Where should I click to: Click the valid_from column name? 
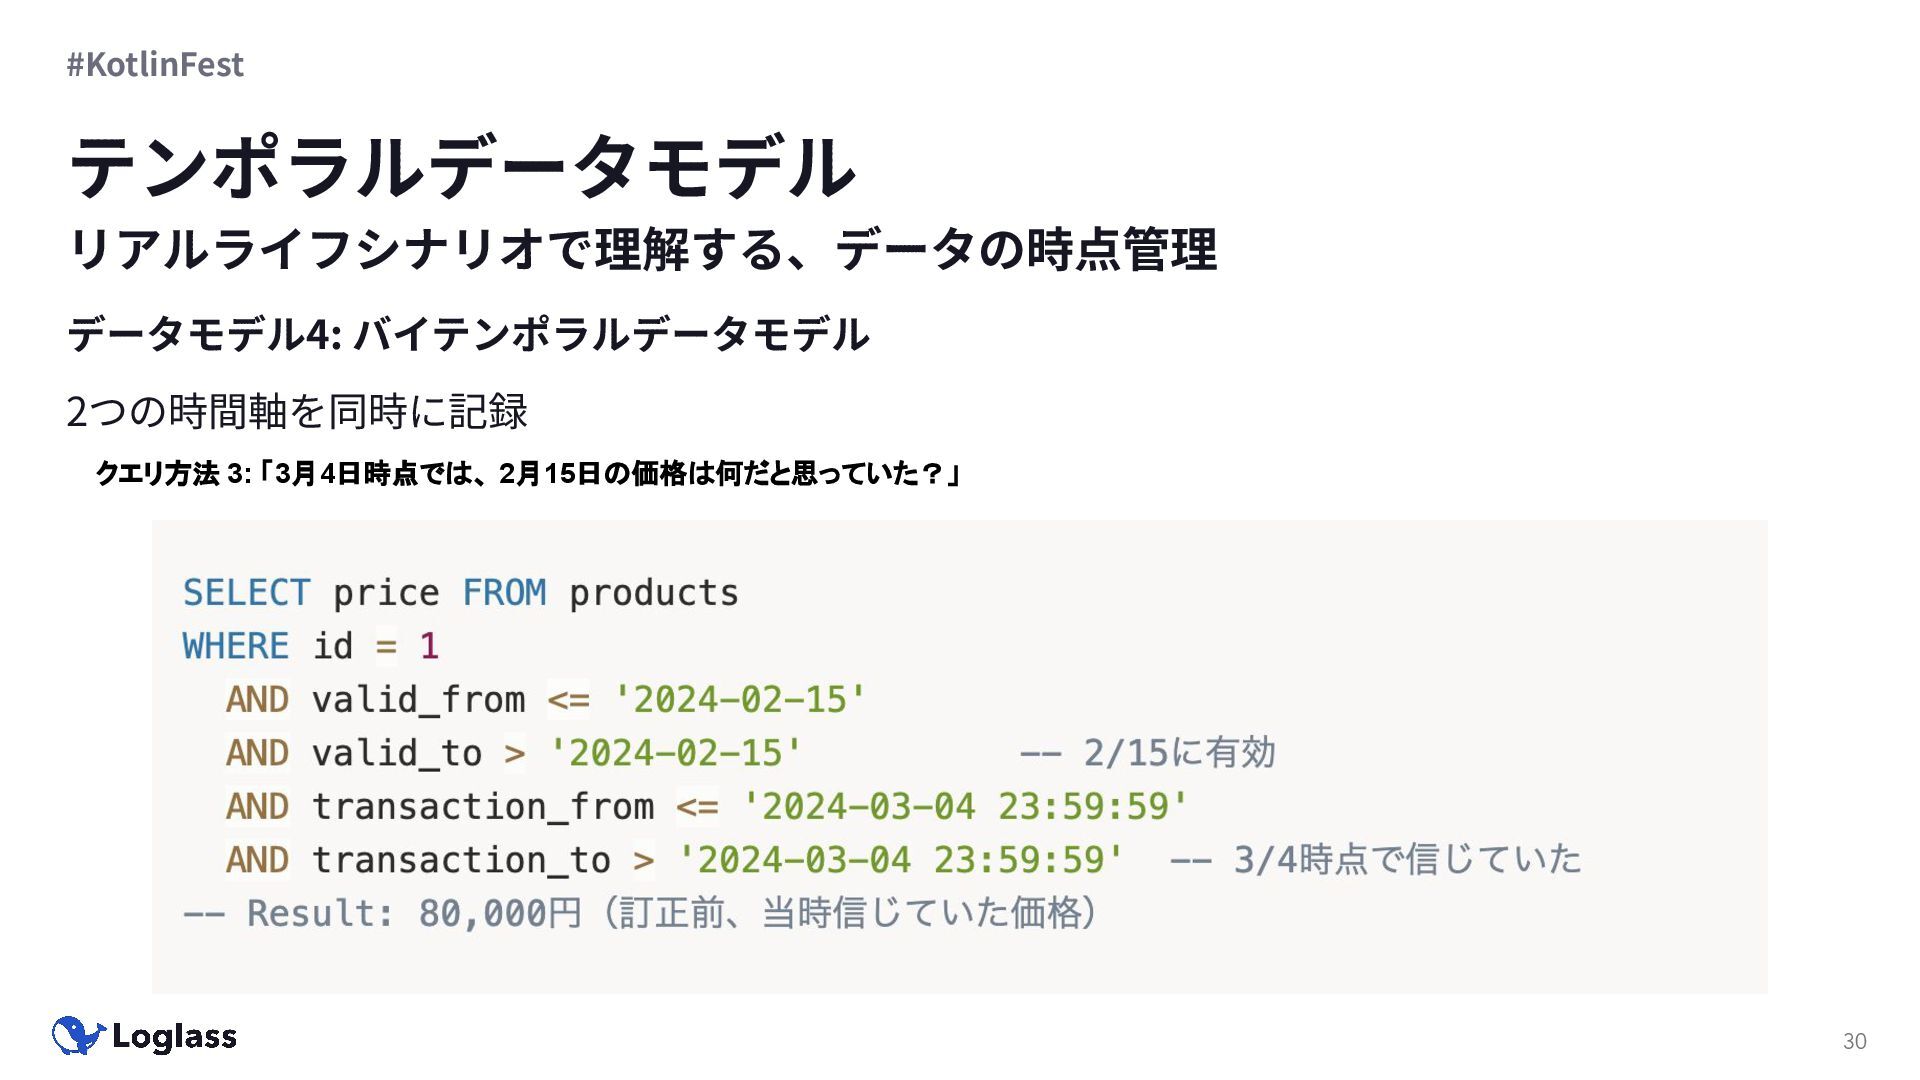(x=418, y=700)
